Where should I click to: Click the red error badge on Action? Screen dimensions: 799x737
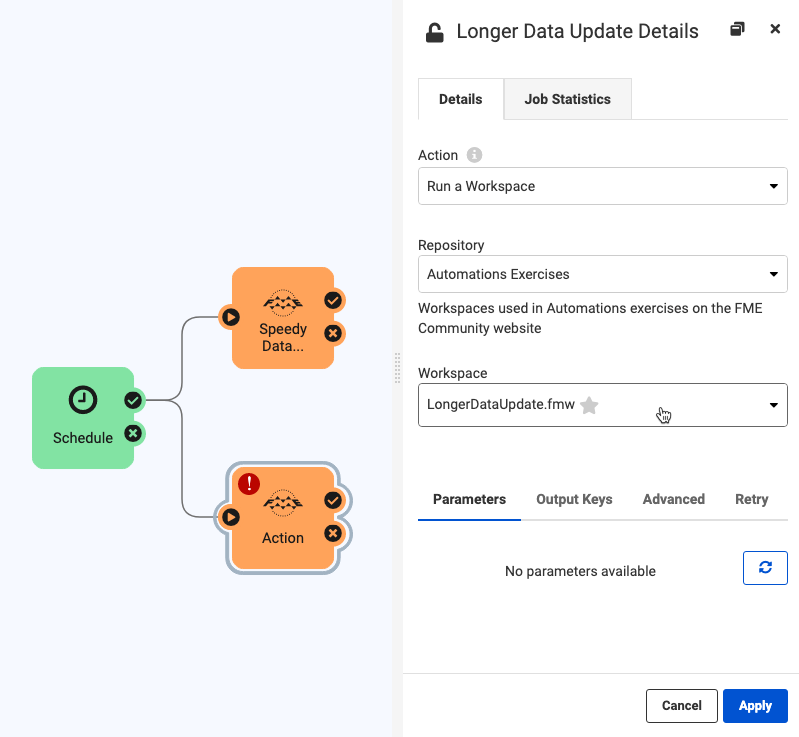249,484
